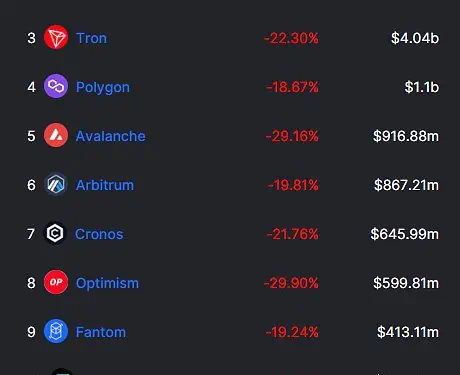This screenshot has width=460, height=375.
Task: Open the Arbitrum chain link
Action: [105, 185]
